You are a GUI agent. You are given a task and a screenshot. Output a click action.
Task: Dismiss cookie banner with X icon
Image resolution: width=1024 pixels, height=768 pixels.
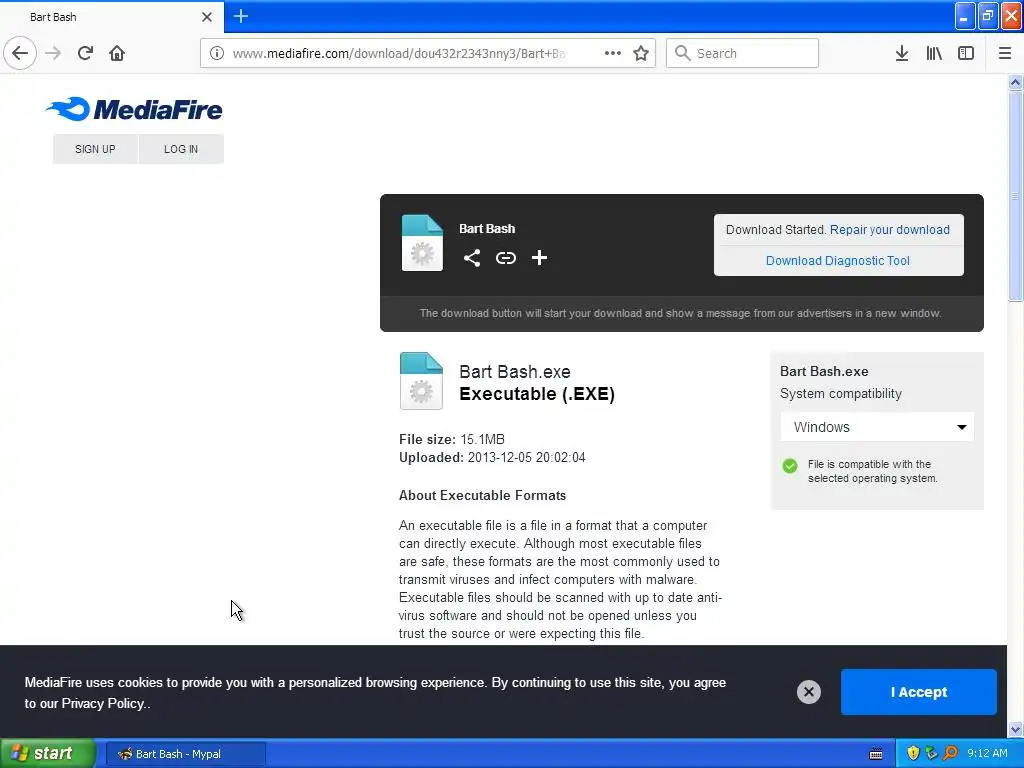tap(808, 692)
